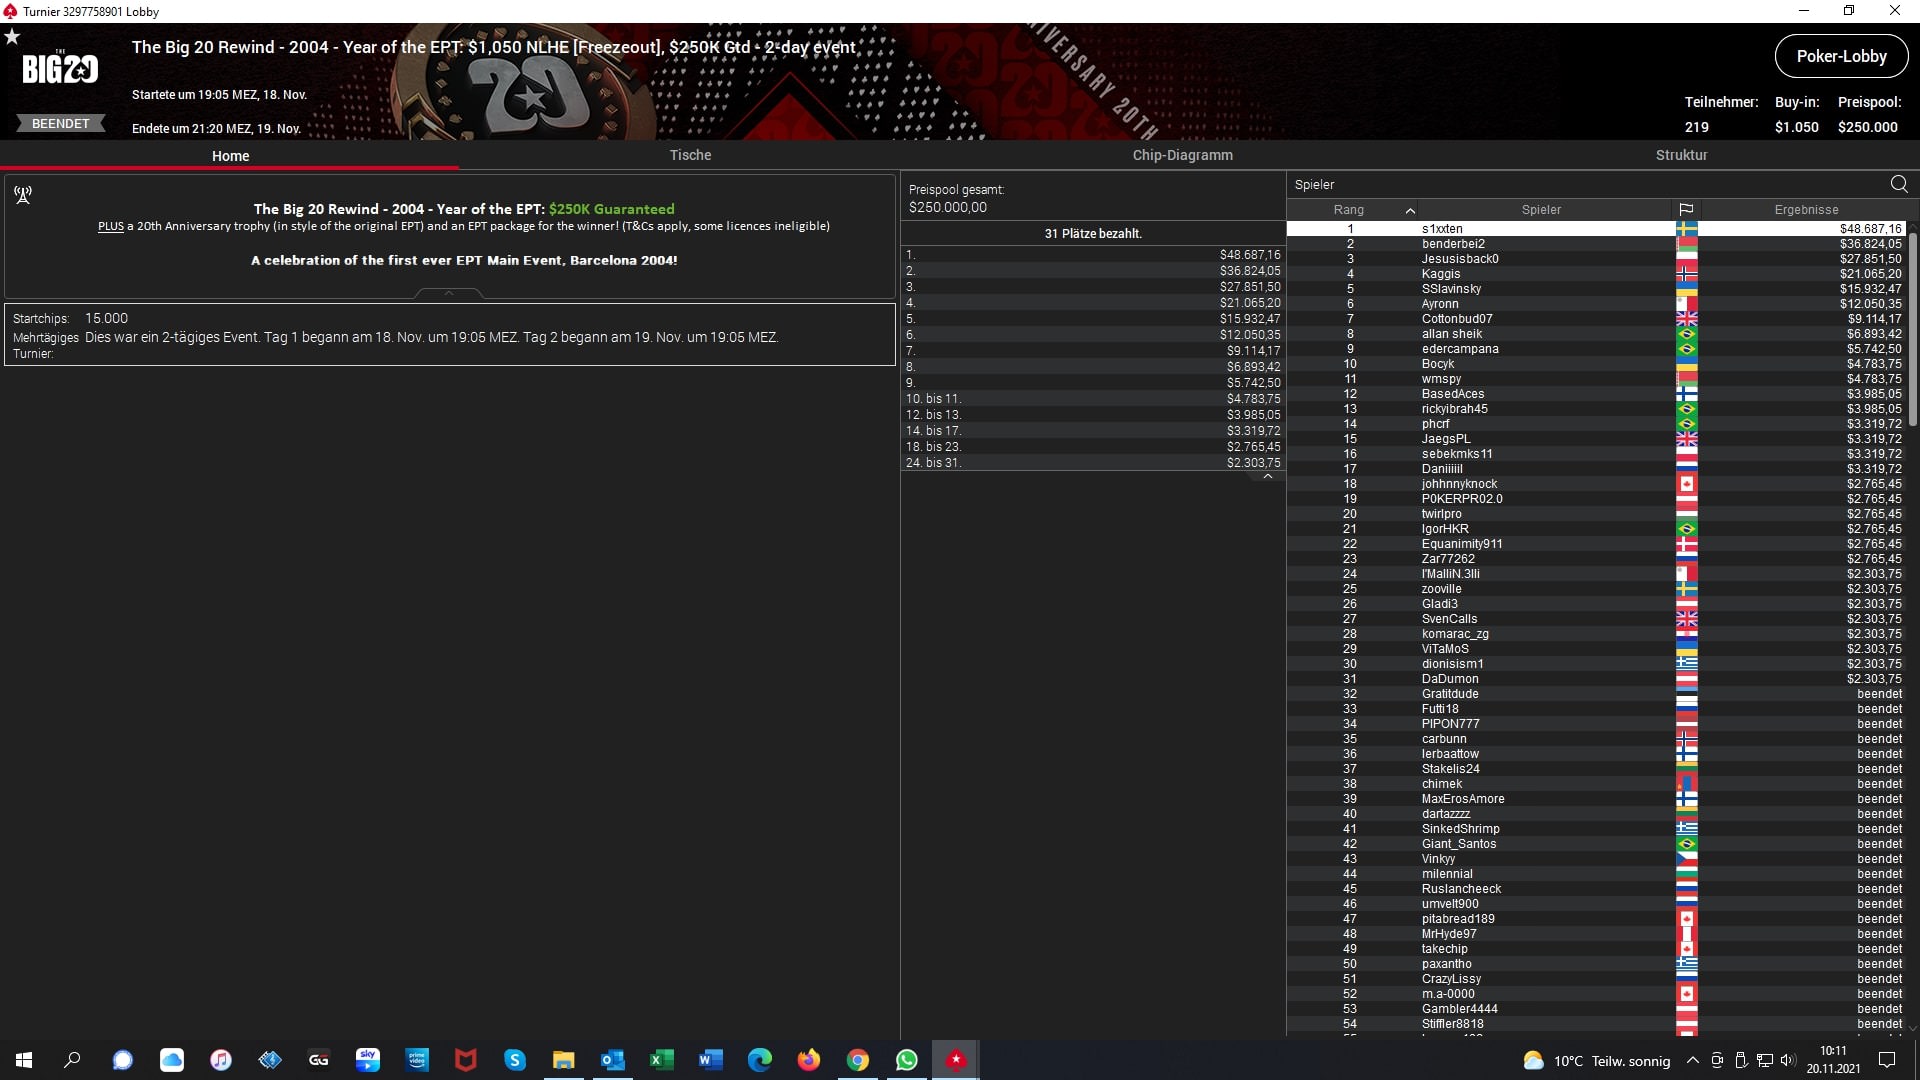1920x1080 pixels.
Task: Select player Gambler4444 row
Action: [x=1596, y=1009]
